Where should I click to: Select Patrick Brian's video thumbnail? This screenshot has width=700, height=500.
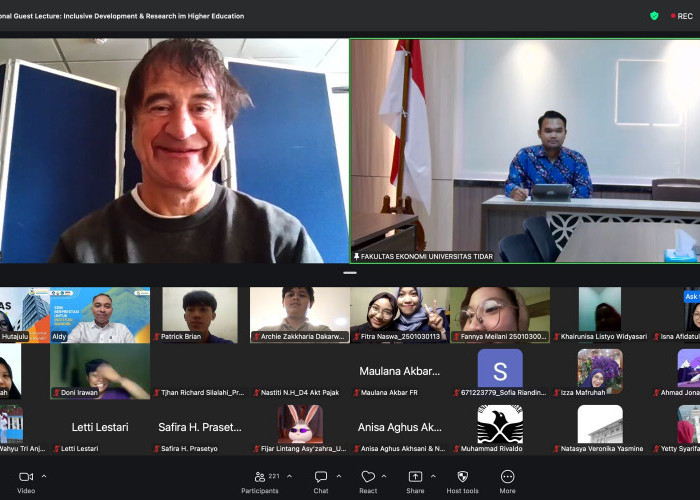(200, 315)
